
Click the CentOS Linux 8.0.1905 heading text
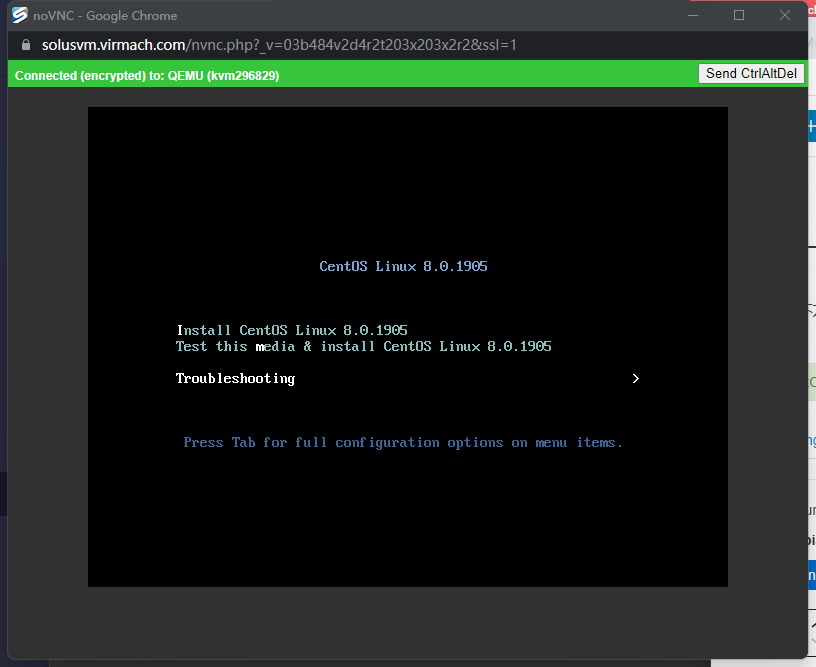[403, 266]
